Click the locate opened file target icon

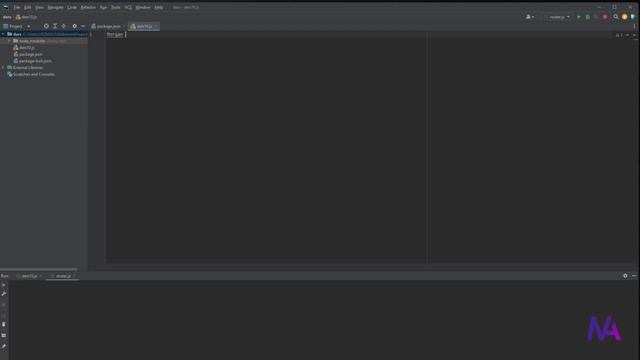46,26
